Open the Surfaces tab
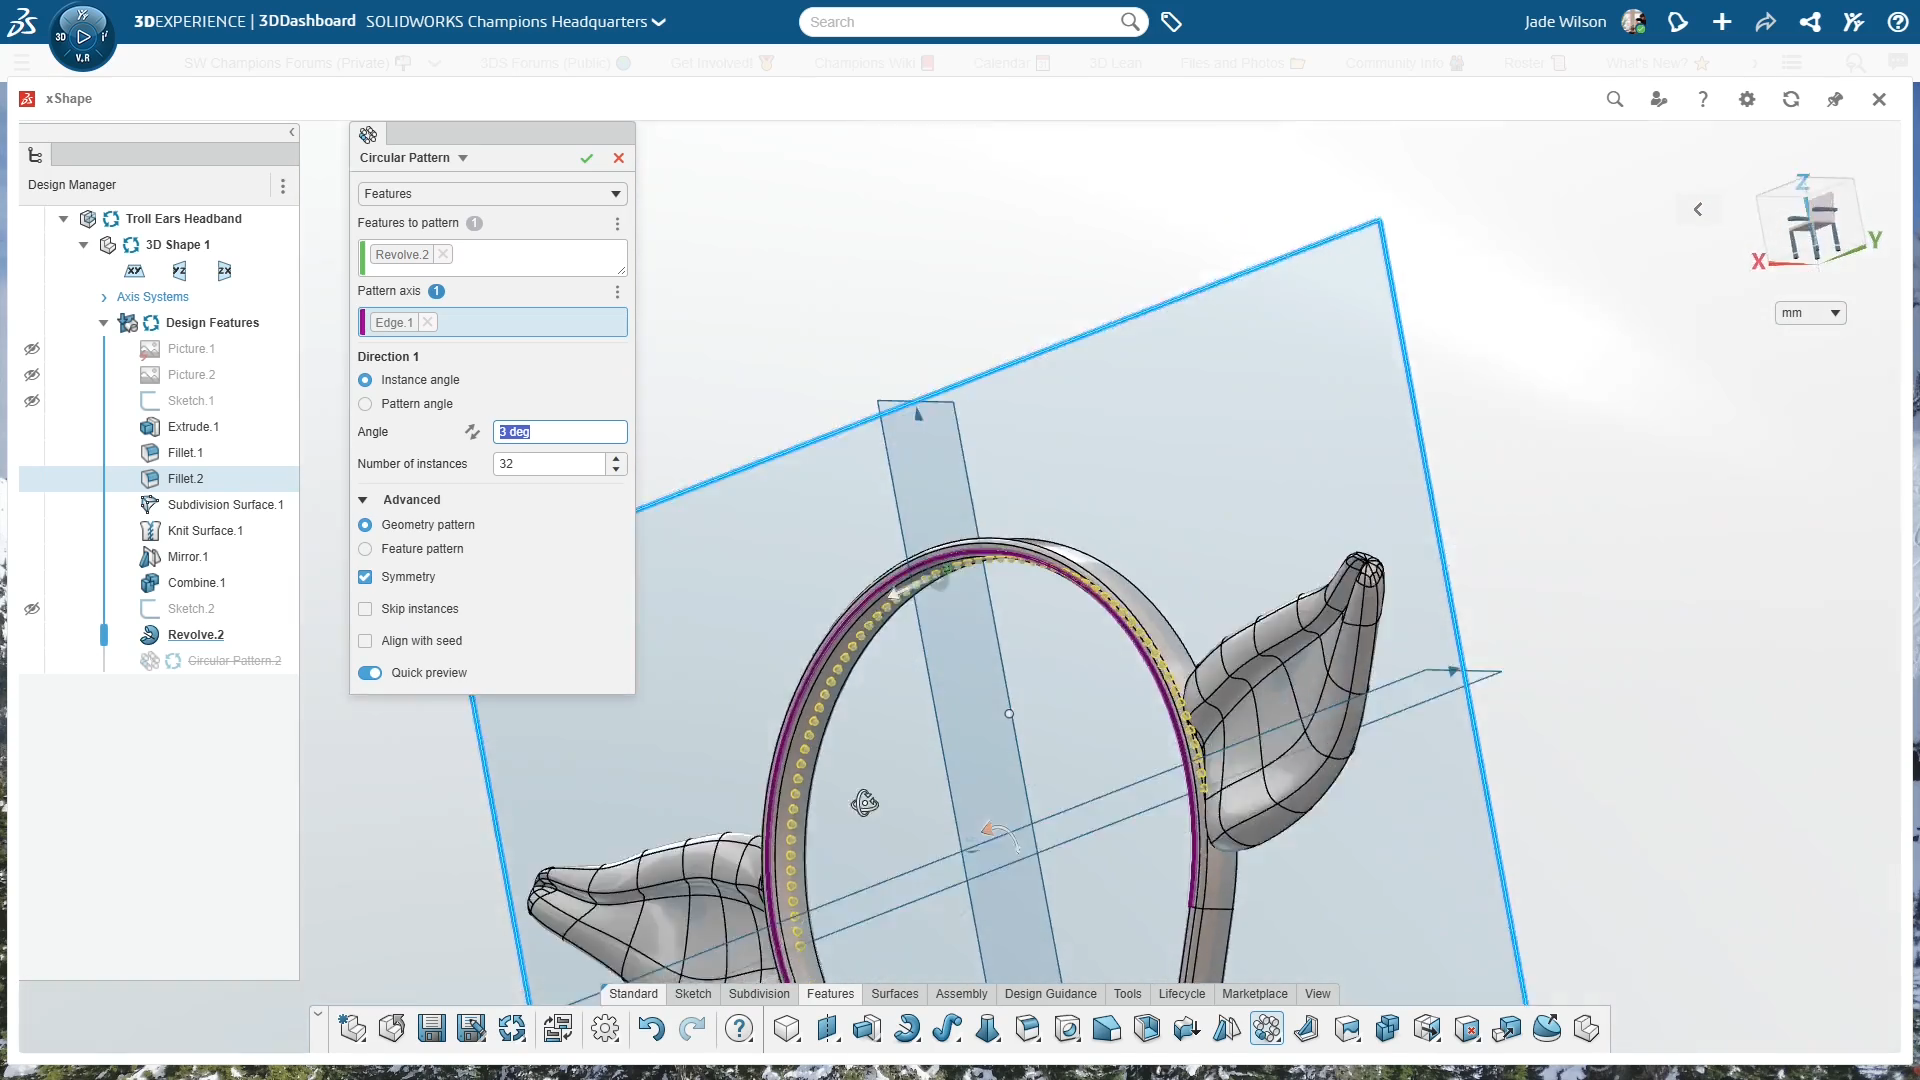 coord(894,994)
